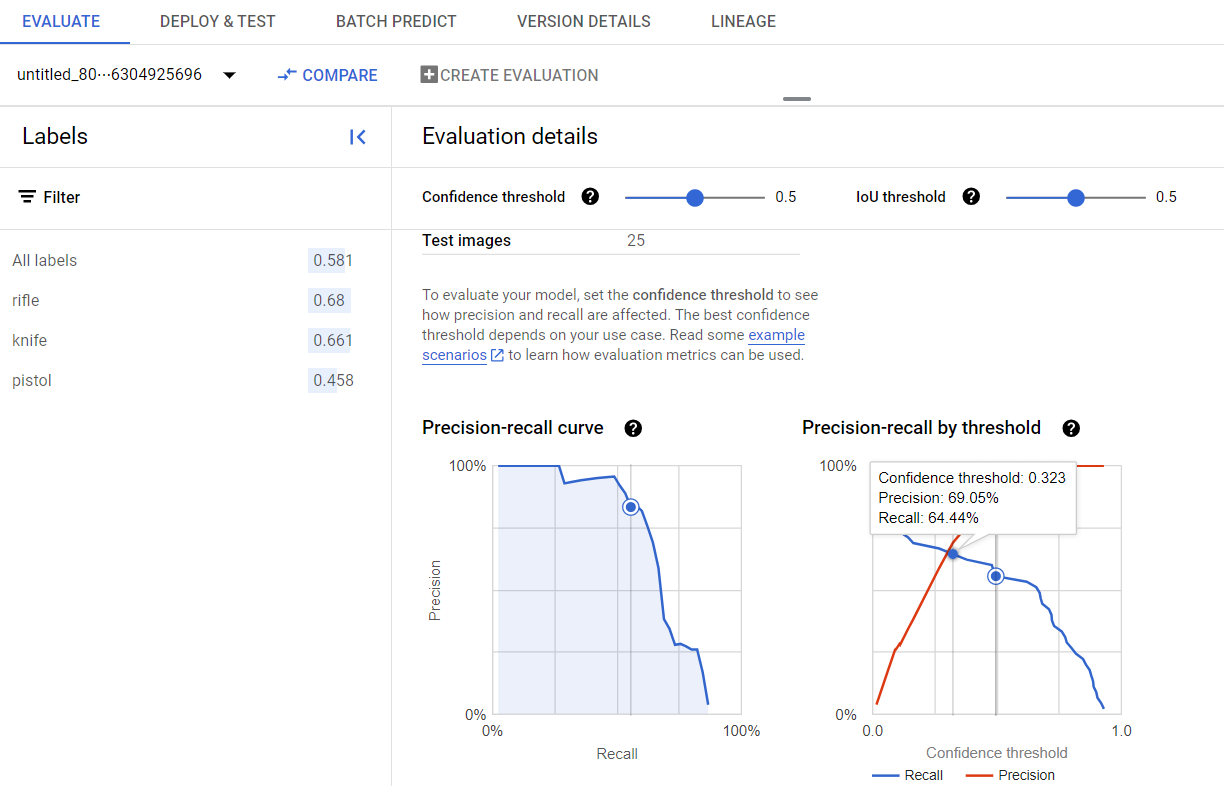The height and width of the screenshot is (786, 1224).
Task: Click the Confidence threshold slider handle
Action: (x=695, y=198)
